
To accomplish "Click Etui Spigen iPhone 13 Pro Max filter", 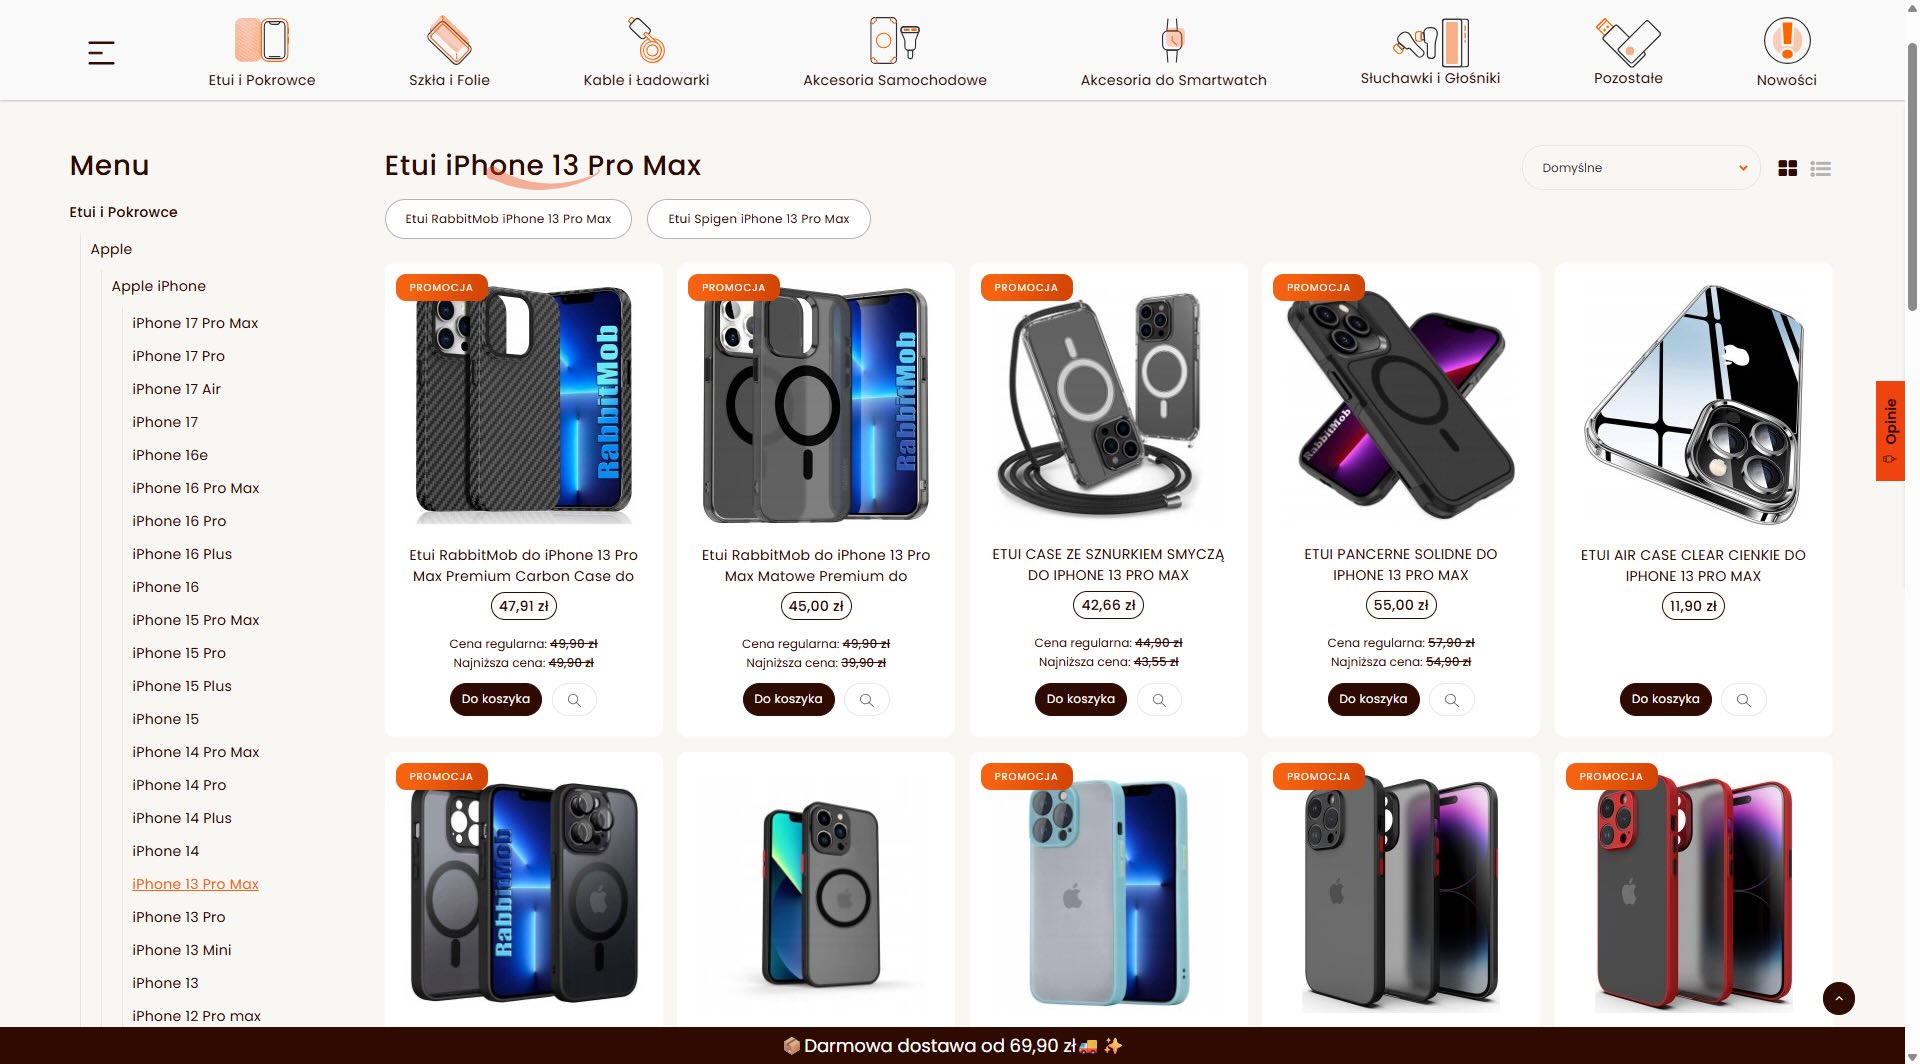I will click(x=759, y=219).
